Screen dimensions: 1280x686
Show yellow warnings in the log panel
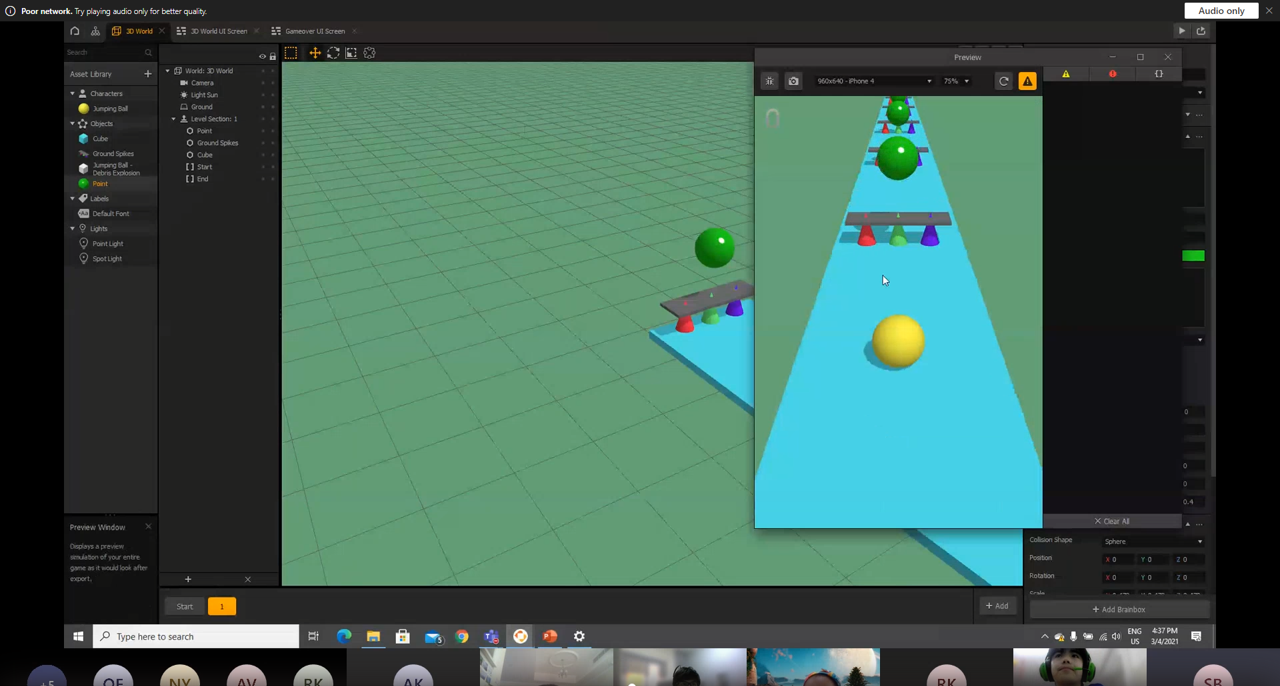1066,74
